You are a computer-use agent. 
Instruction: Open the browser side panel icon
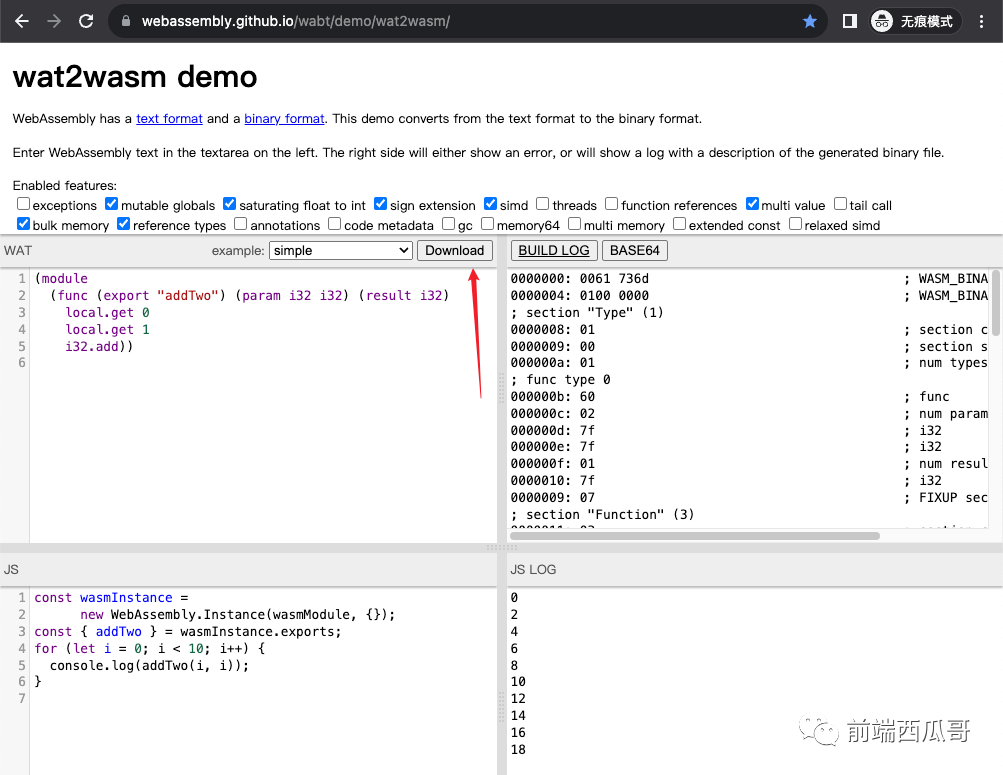coord(849,21)
